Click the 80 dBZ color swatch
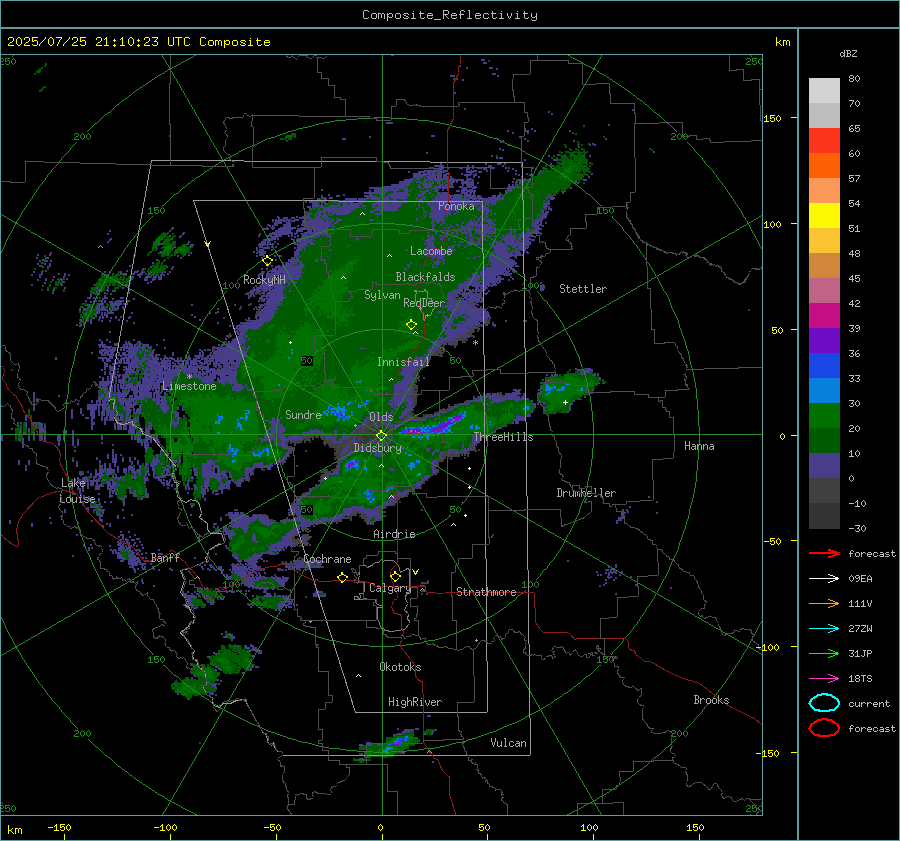900x841 pixels. (x=824, y=90)
